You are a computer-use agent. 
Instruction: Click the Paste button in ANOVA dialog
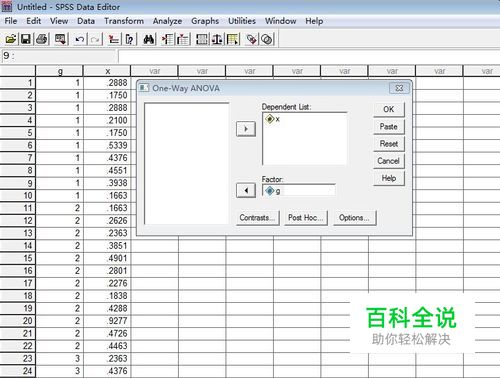389,127
